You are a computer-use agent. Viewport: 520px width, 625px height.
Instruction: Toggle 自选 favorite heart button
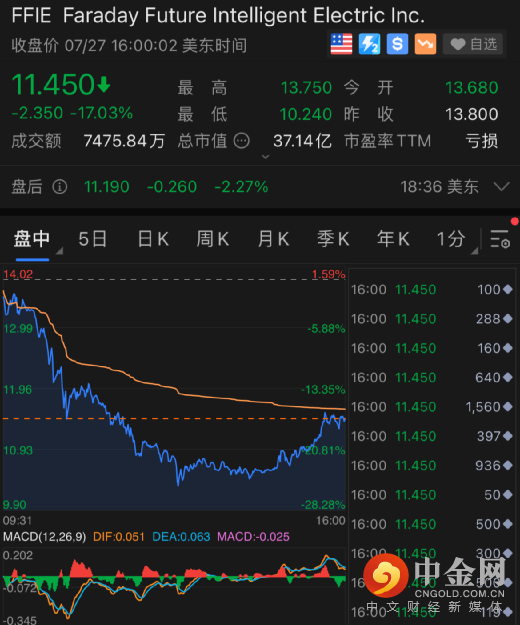(x=474, y=44)
